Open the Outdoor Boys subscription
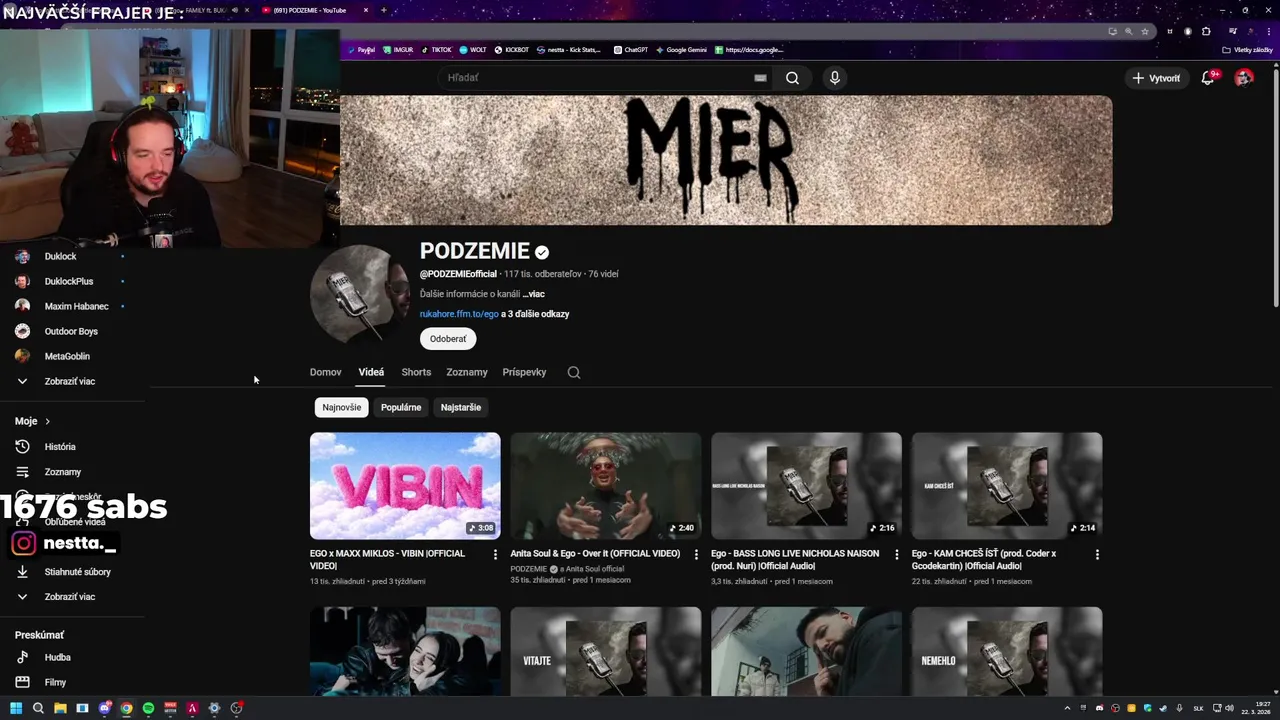This screenshot has height=720, width=1280. (70, 331)
